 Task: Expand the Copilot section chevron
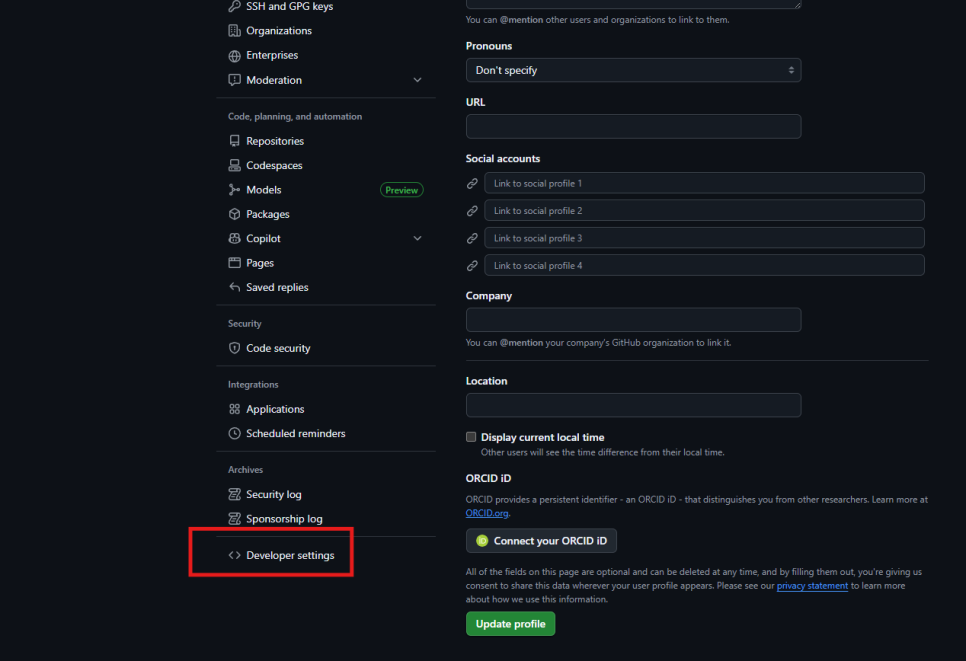click(x=418, y=238)
